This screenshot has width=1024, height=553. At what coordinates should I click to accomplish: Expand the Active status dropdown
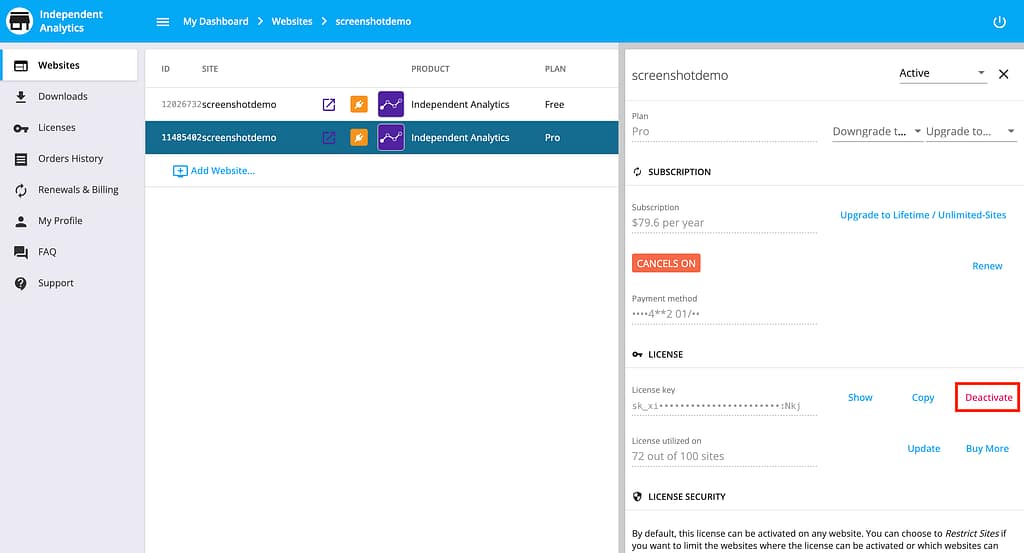(942, 74)
